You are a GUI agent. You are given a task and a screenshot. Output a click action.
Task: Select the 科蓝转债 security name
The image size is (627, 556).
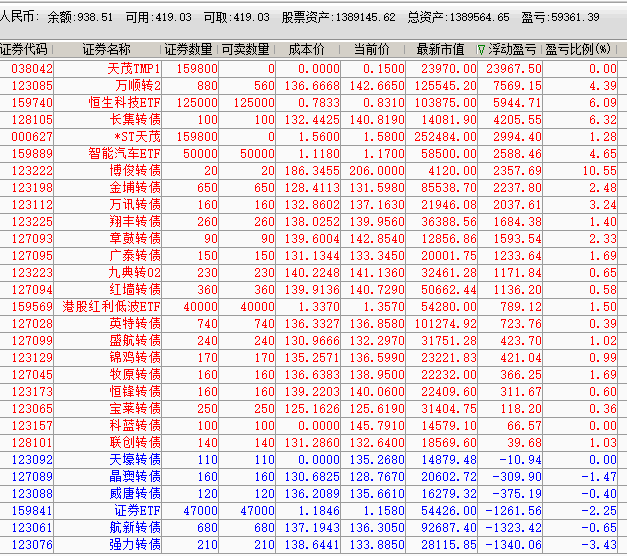tap(135, 426)
